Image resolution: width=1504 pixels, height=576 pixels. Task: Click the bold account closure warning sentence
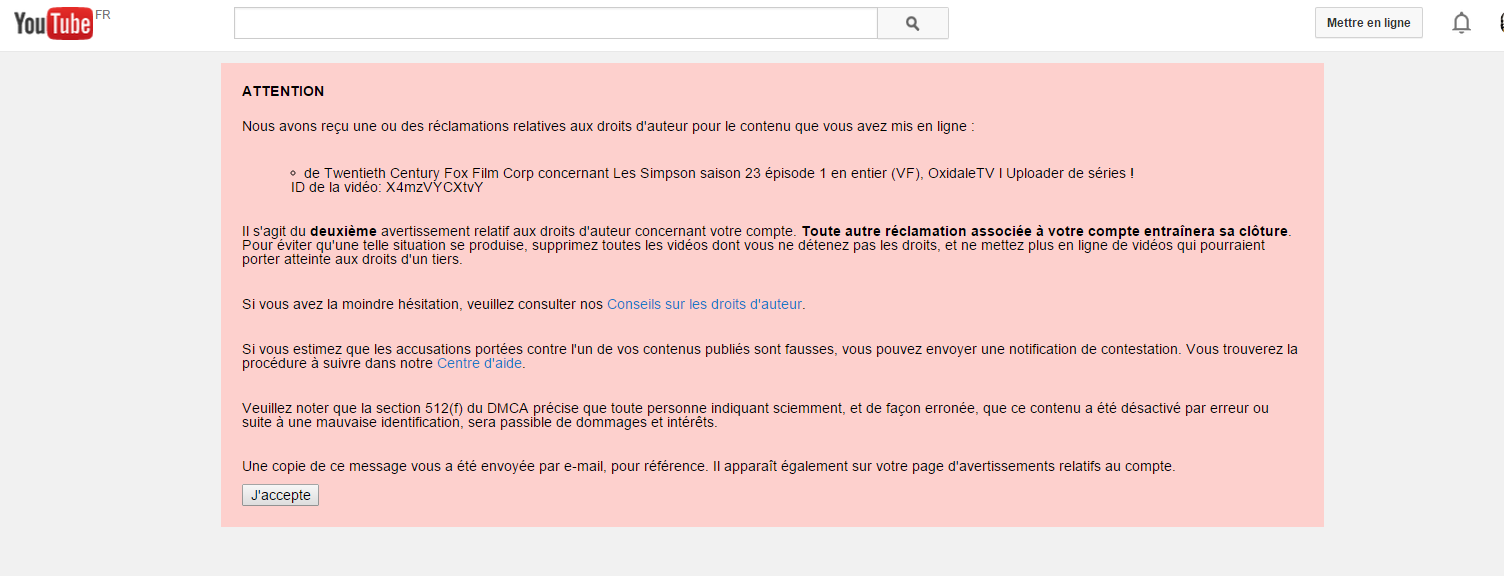coord(1045,231)
